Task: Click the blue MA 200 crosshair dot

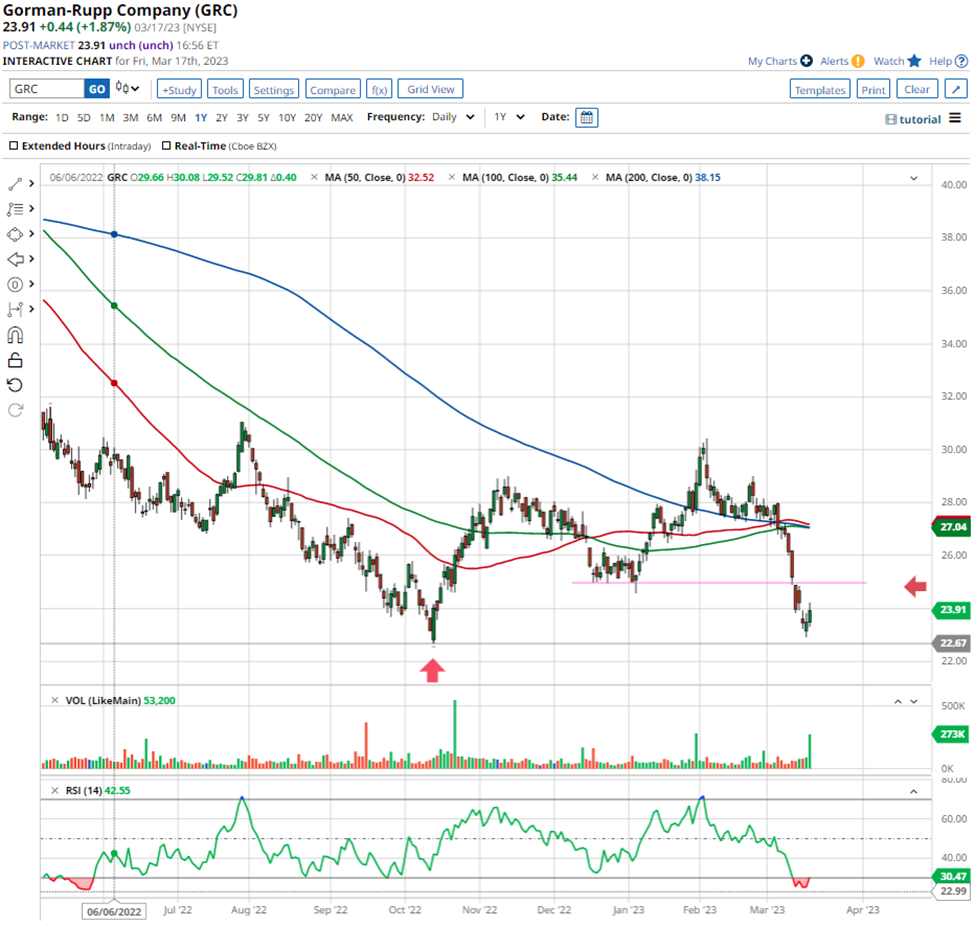Action: (x=114, y=234)
